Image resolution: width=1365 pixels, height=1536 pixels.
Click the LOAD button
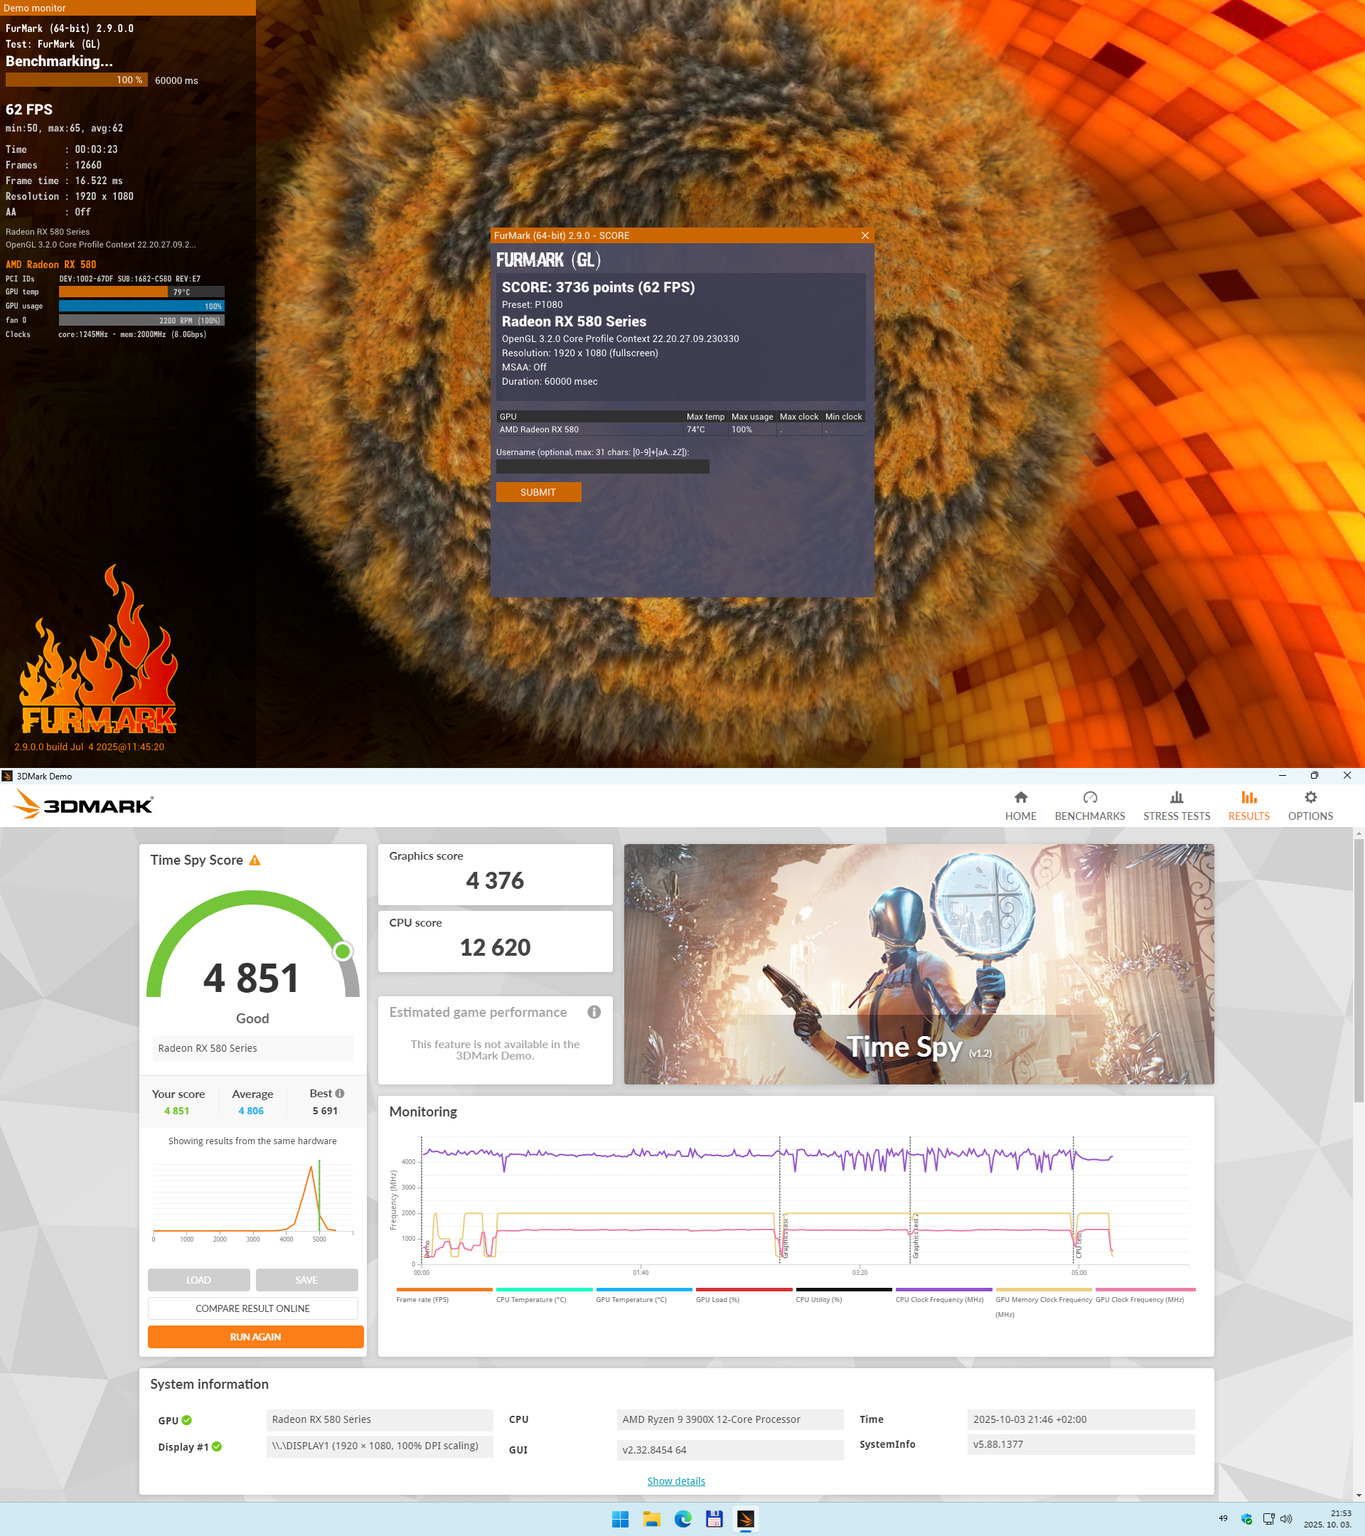coord(199,1280)
